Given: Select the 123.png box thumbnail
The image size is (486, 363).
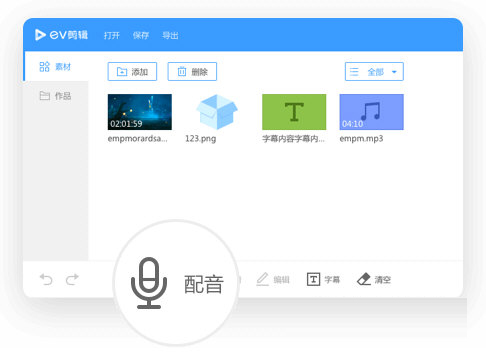Looking at the screenshot, I should (x=217, y=112).
